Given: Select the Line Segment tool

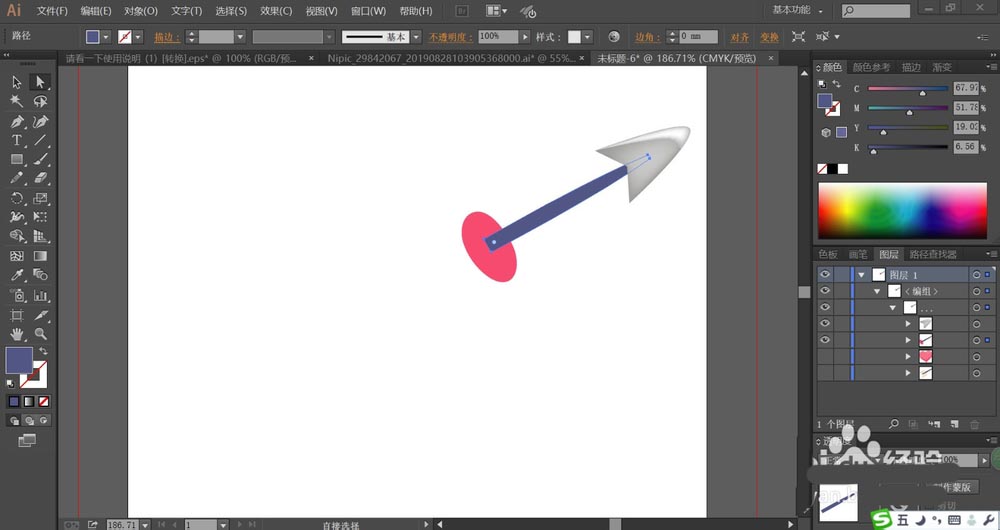Looking at the screenshot, I should tap(40, 140).
